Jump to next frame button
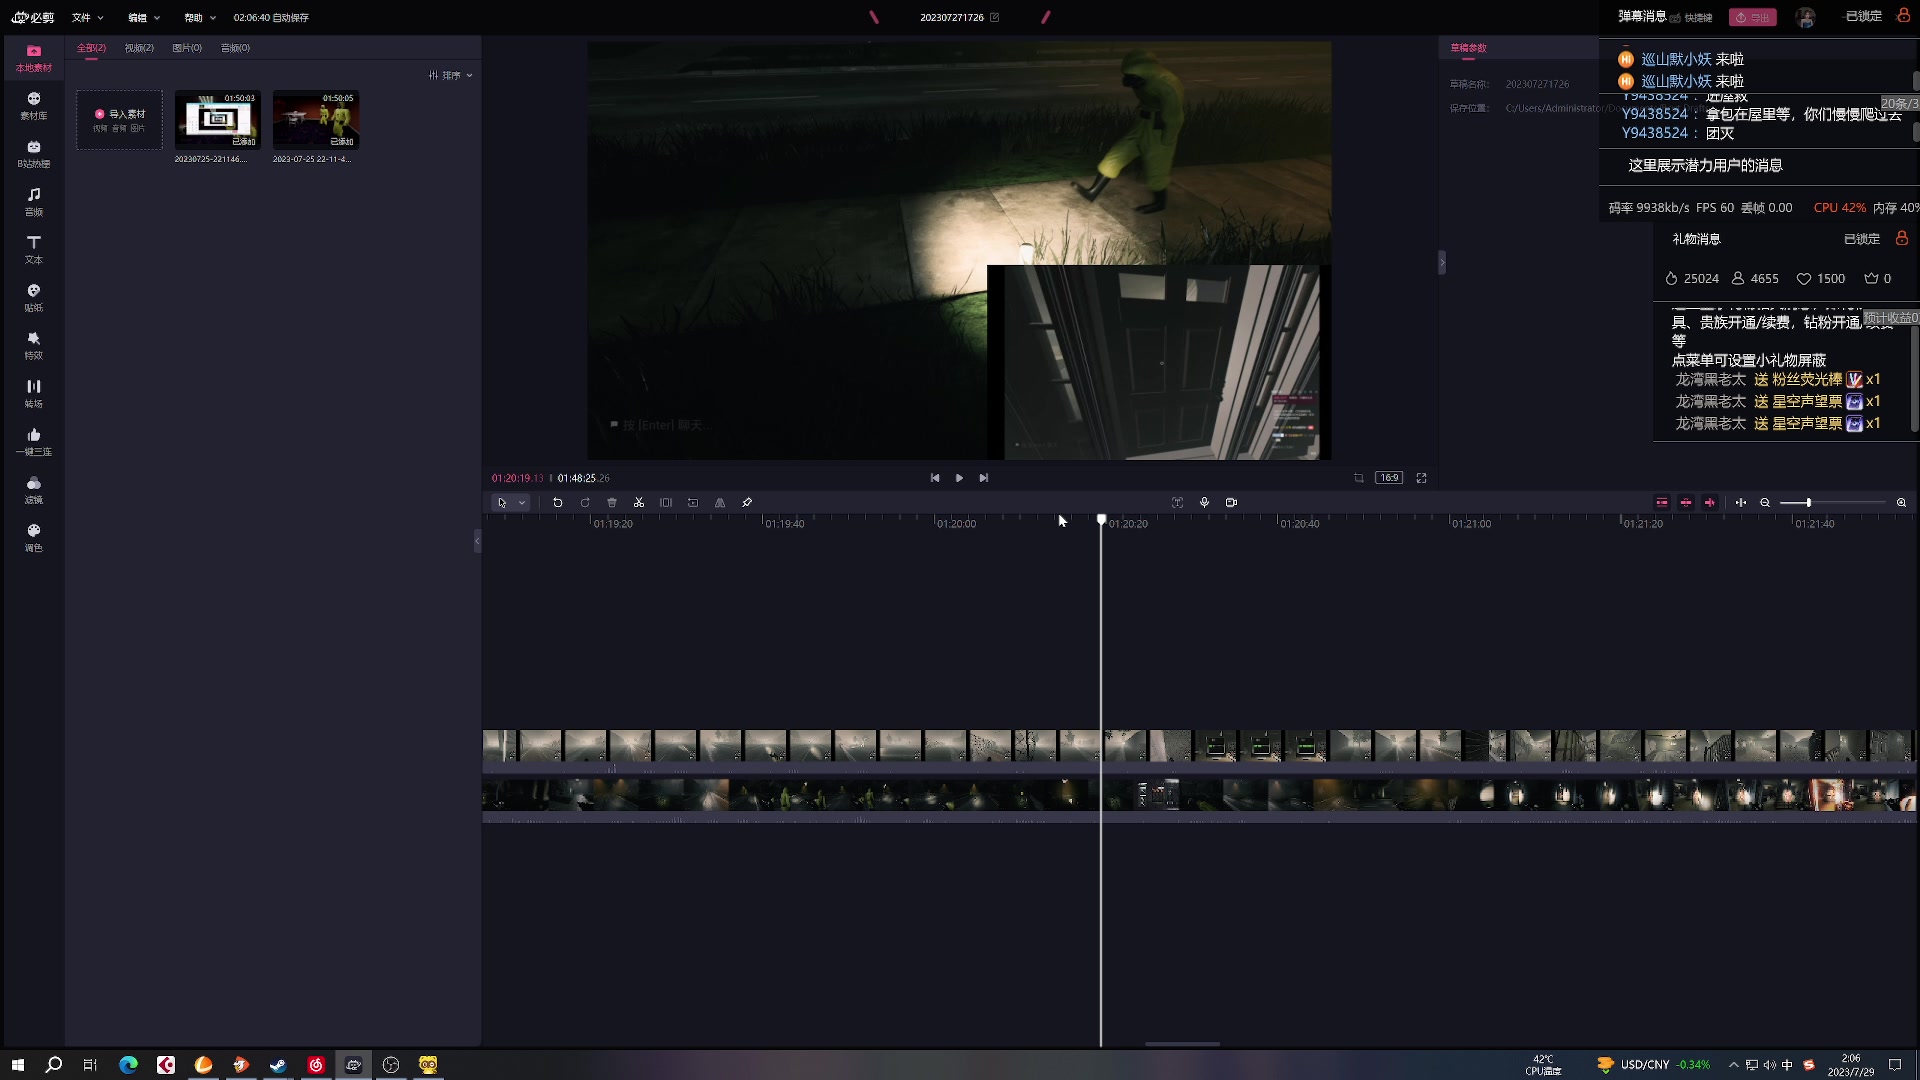The image size is (1920, 1080). (984, 478)
